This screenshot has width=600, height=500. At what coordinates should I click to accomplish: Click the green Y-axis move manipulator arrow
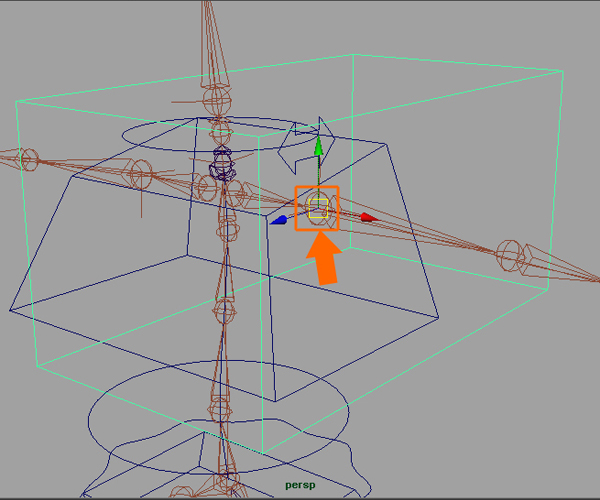318,147
